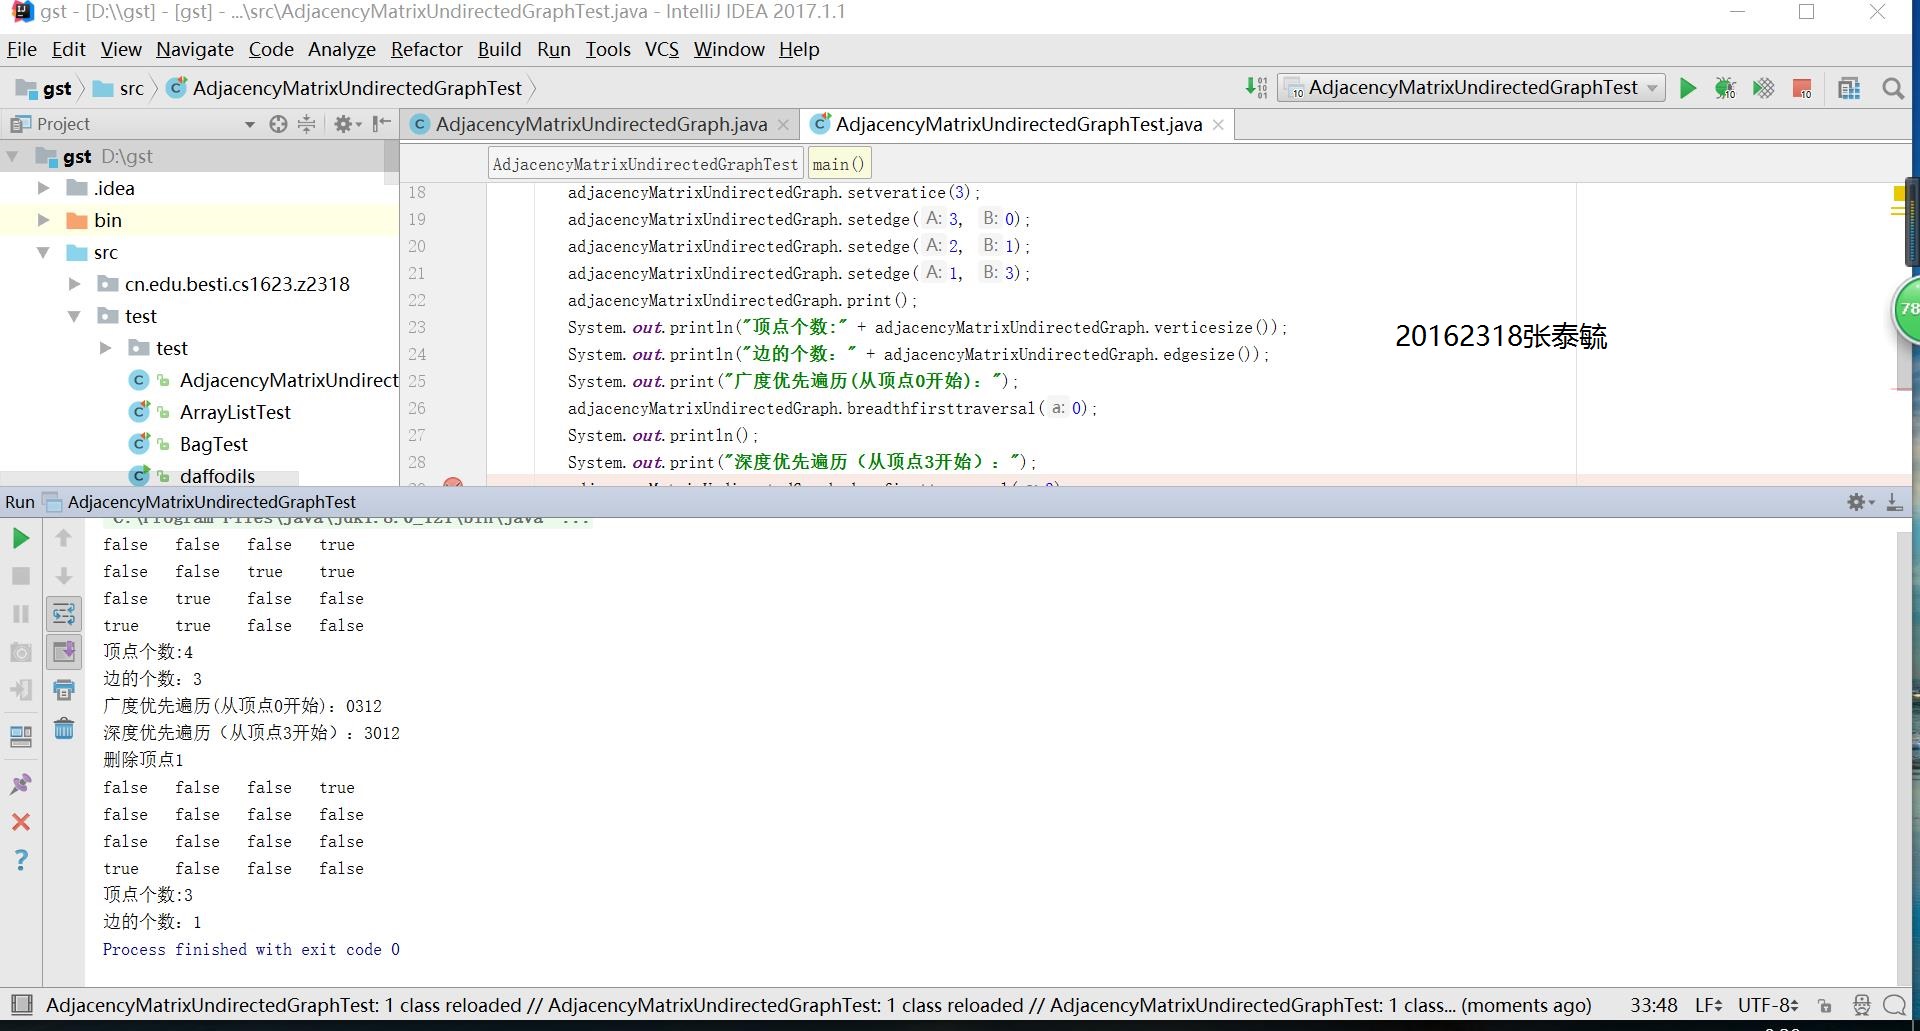Run with Coverage from the main toolbar

1764,88
